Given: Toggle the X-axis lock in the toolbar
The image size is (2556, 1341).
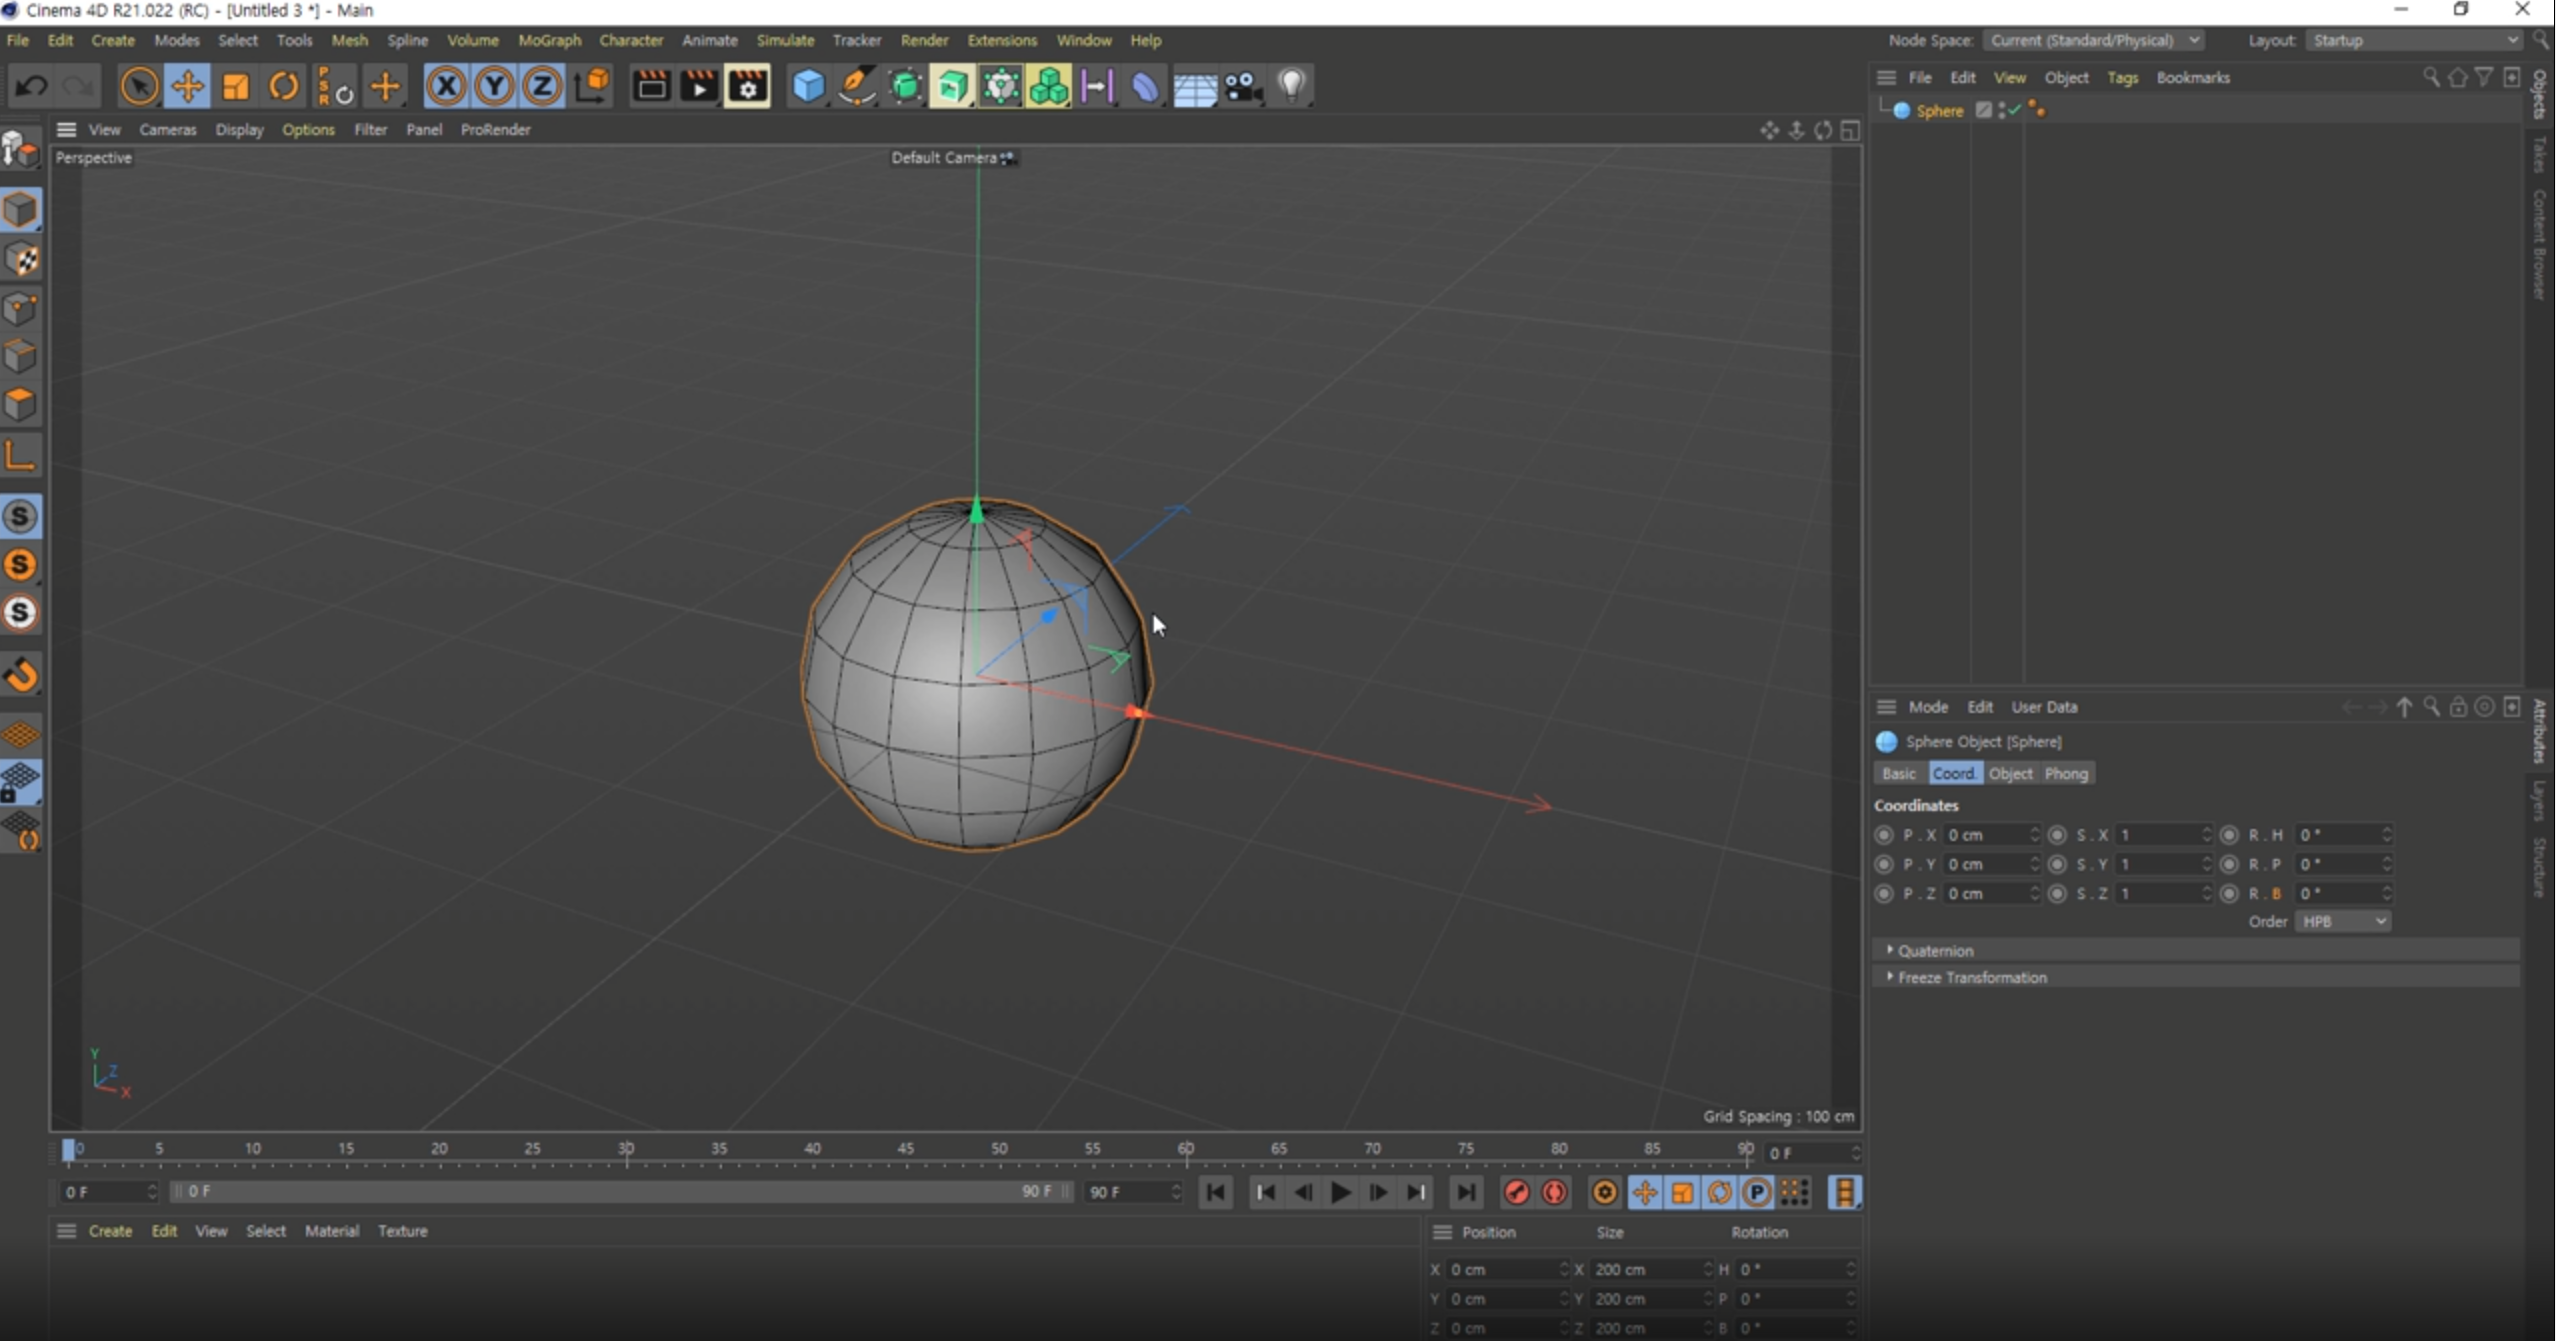Looking at the screenshot, I should tap(445, 86).
